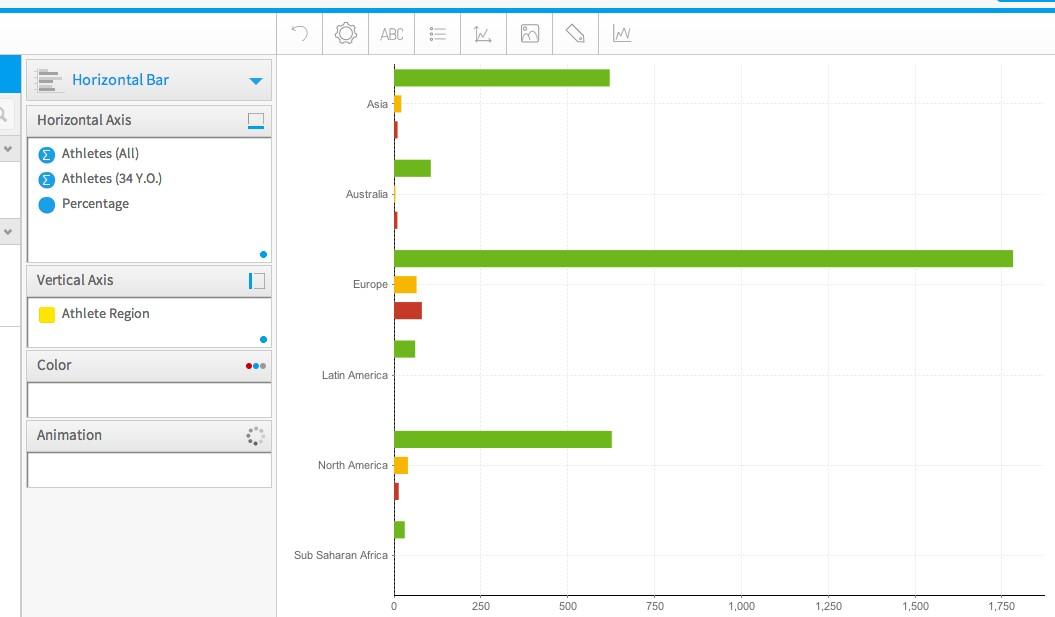Click the horizontal bar chart type icon
Screen dimensions: 1055x617
pos(48,80)
